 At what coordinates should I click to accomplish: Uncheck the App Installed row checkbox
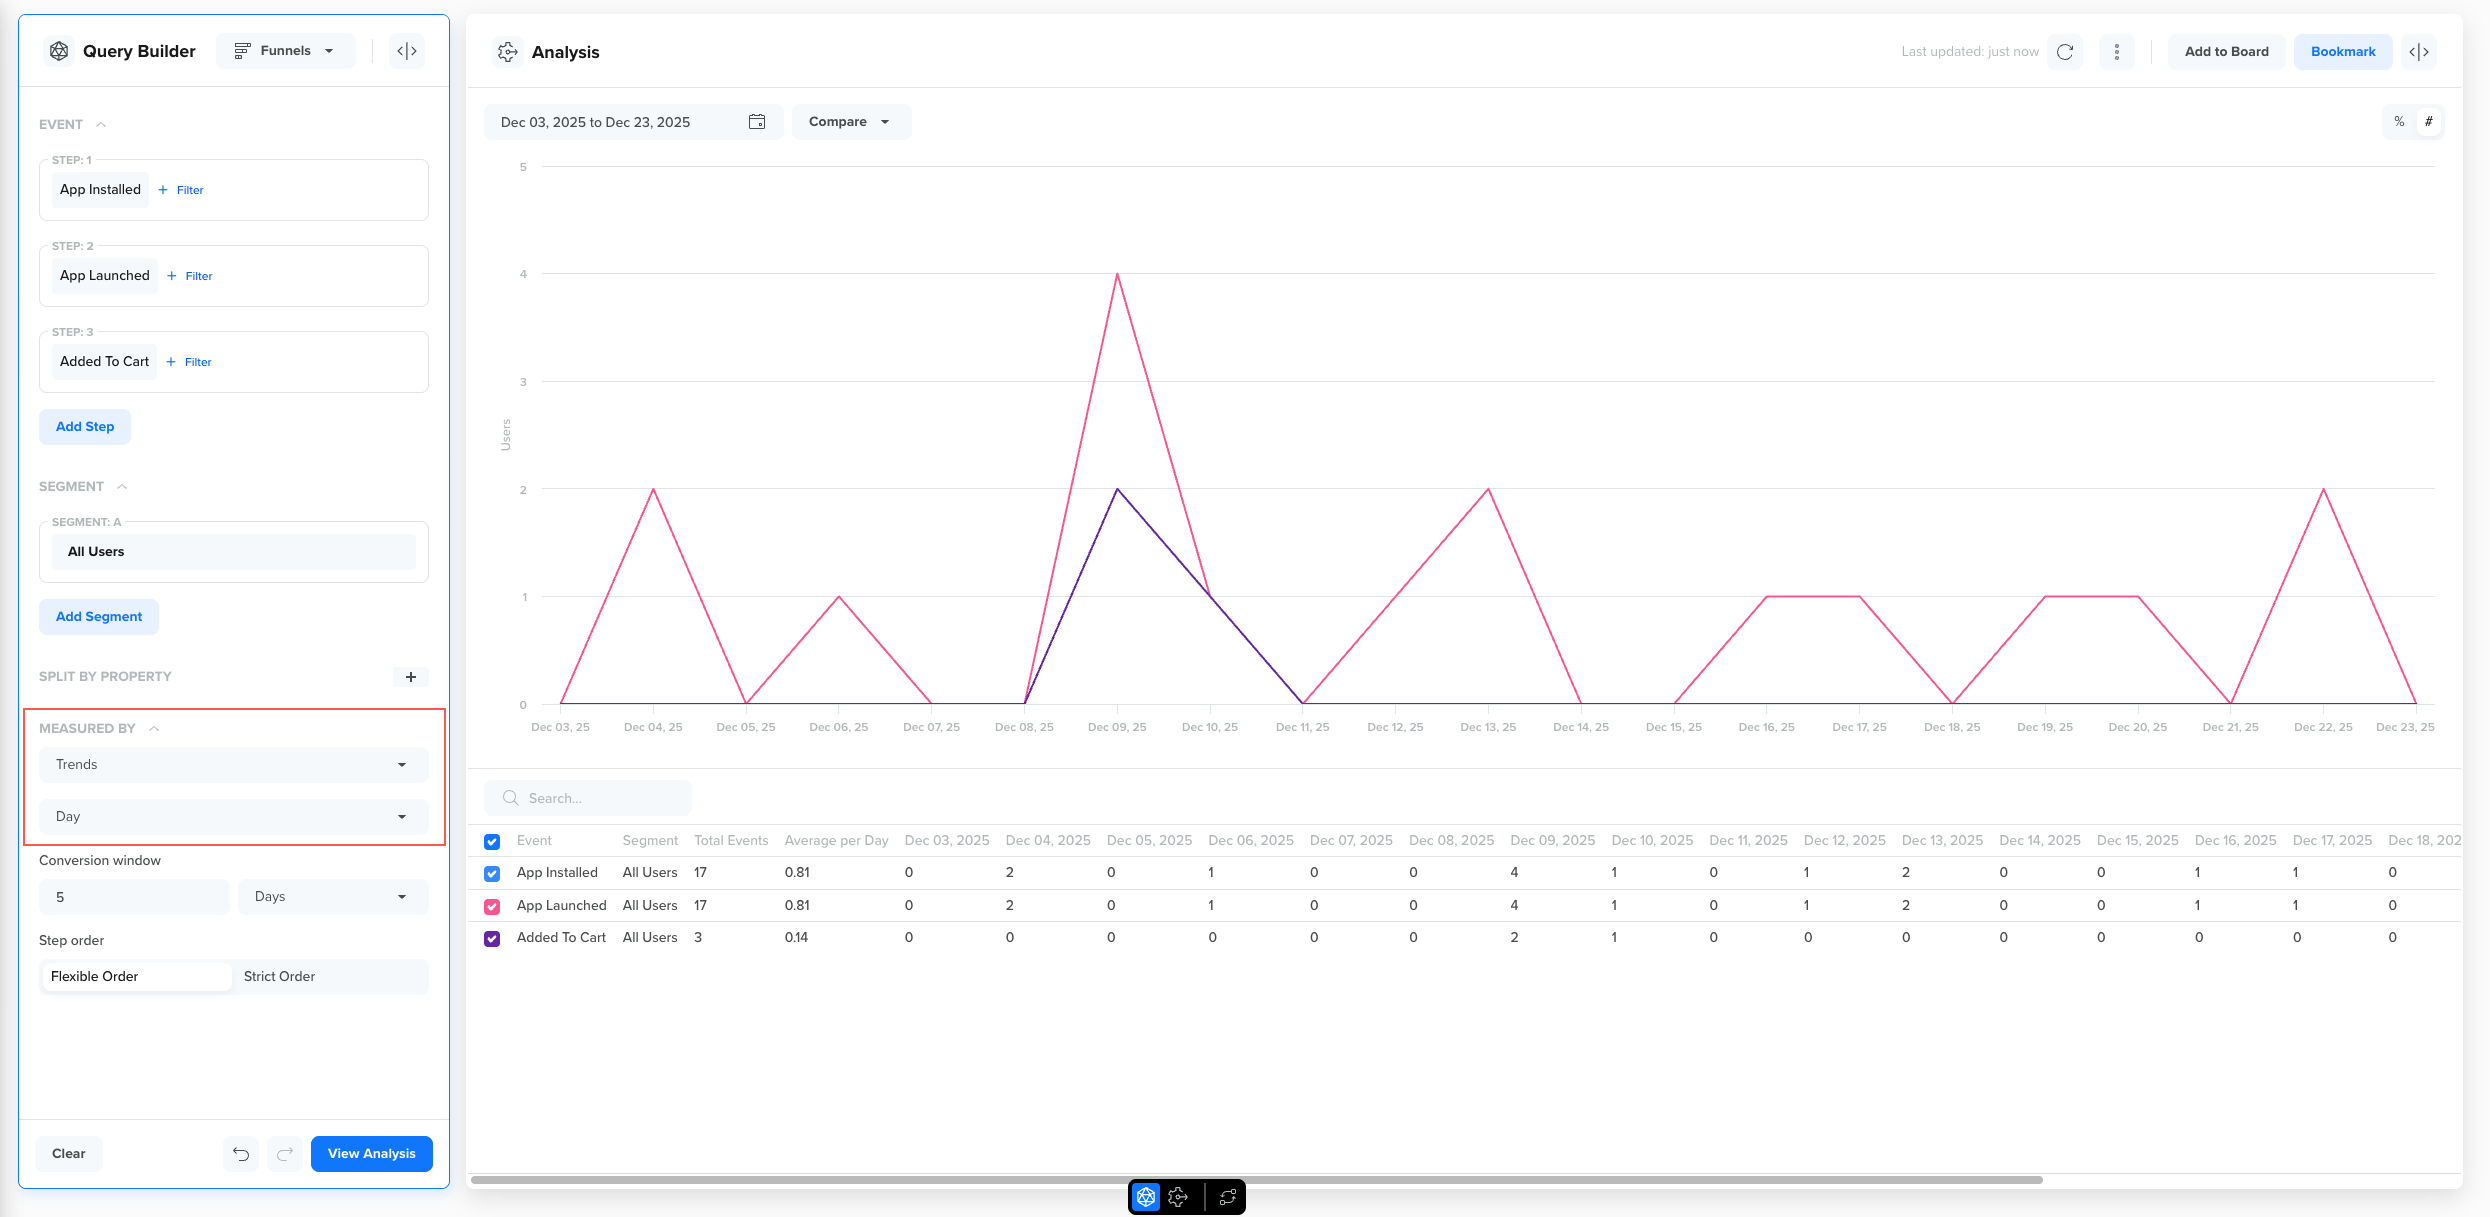tap(492, 873)
